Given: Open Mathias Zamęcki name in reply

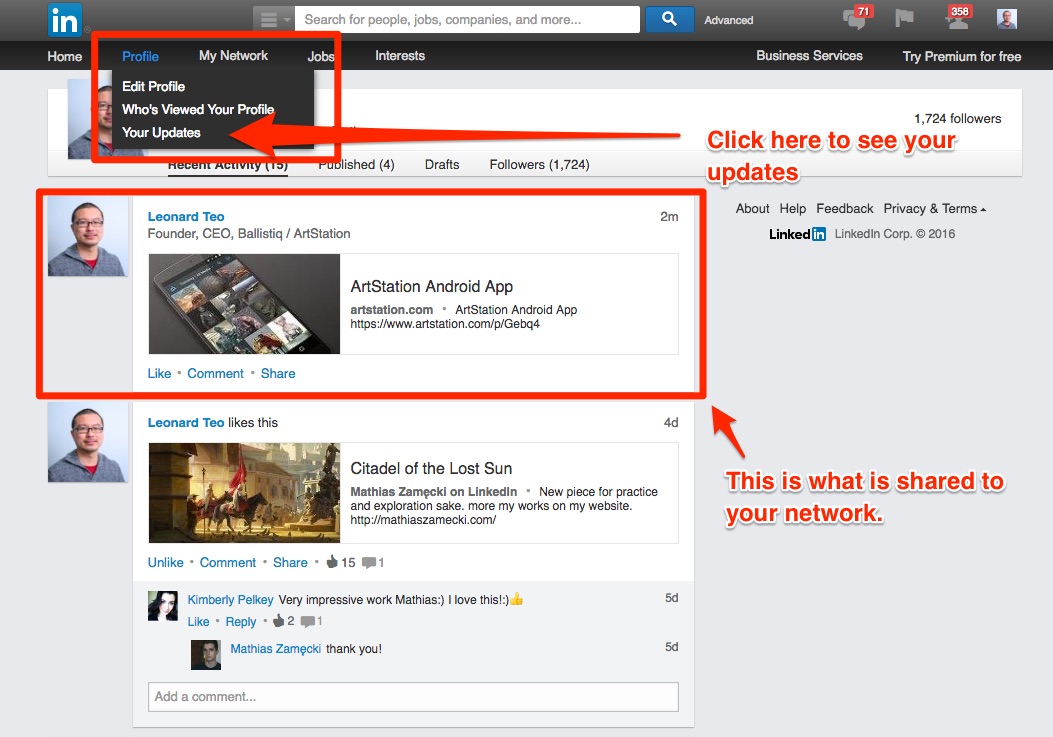Looking at the screenshot, I should (x=275, y=649).
